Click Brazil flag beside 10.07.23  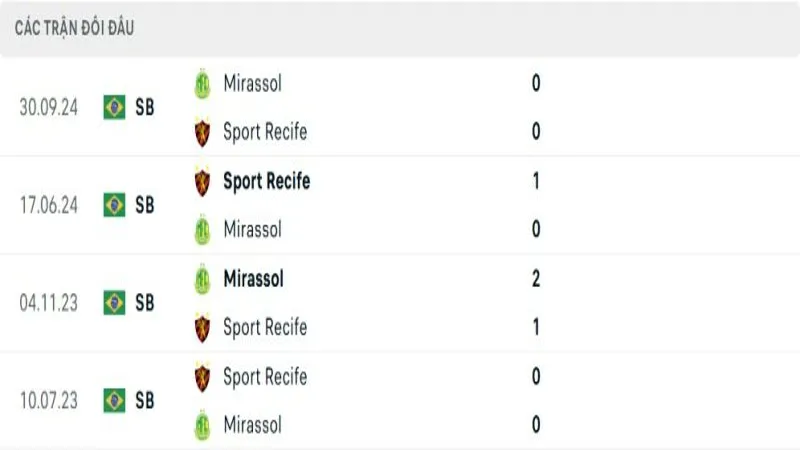click(115, 401)
